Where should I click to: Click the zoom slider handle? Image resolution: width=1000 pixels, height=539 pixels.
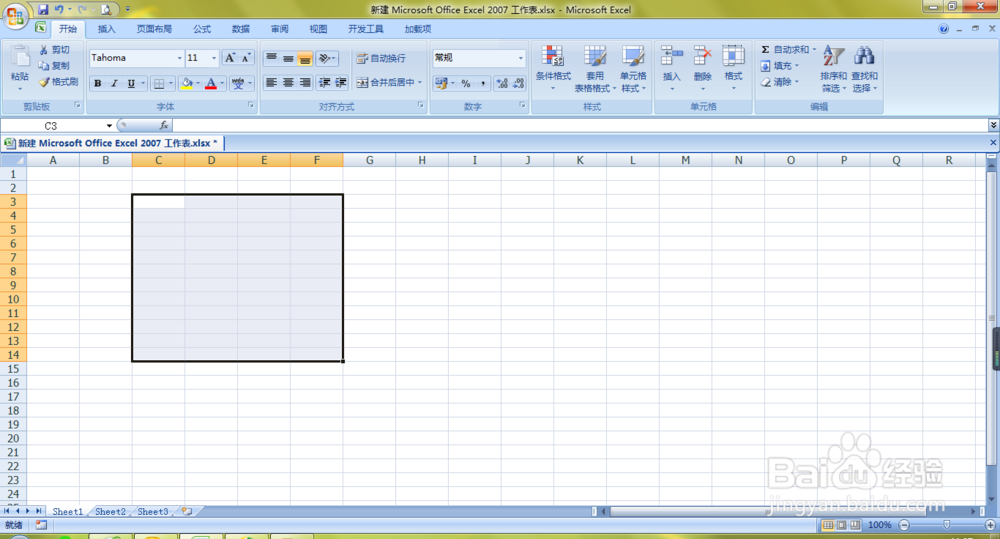coord(947,524)
